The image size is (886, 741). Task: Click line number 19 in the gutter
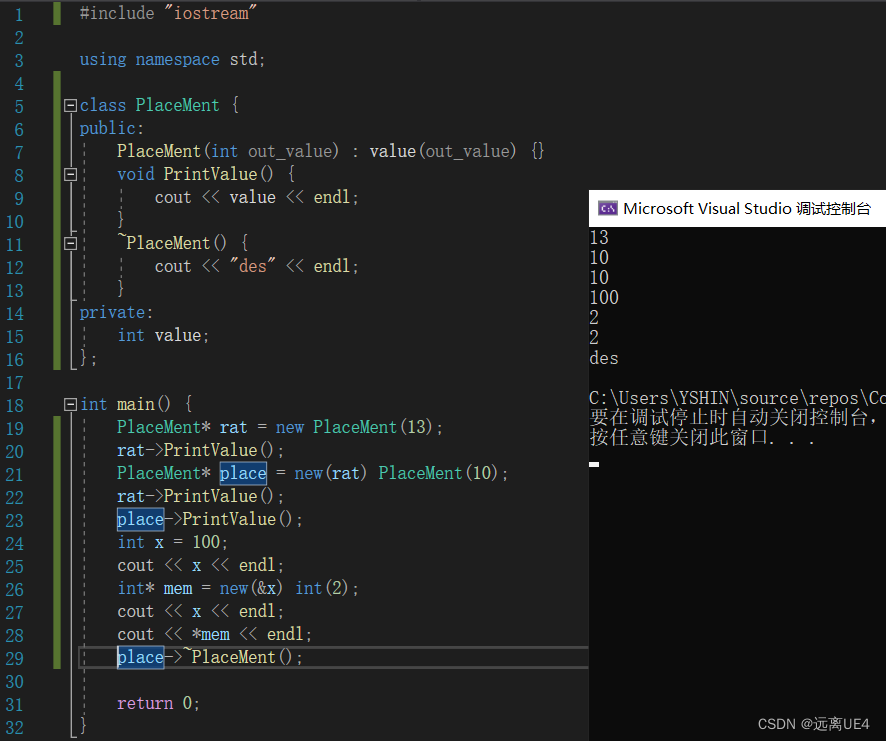tap(15, 429)
